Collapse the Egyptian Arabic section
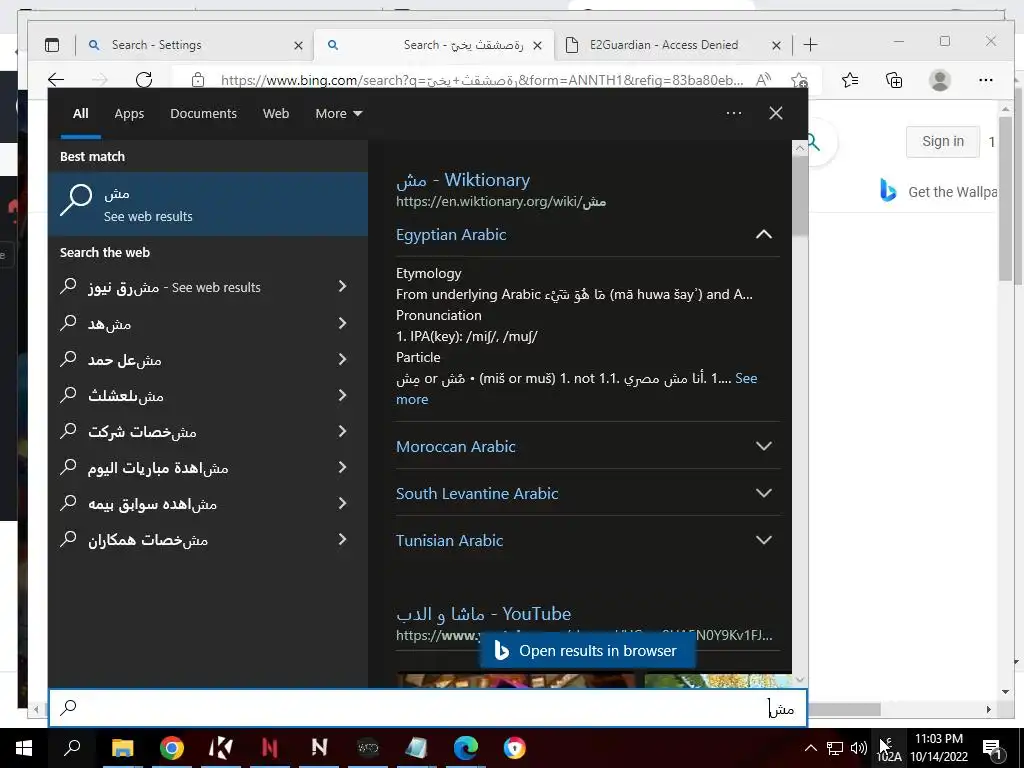The image size is (1024, 768). [763, 234]
